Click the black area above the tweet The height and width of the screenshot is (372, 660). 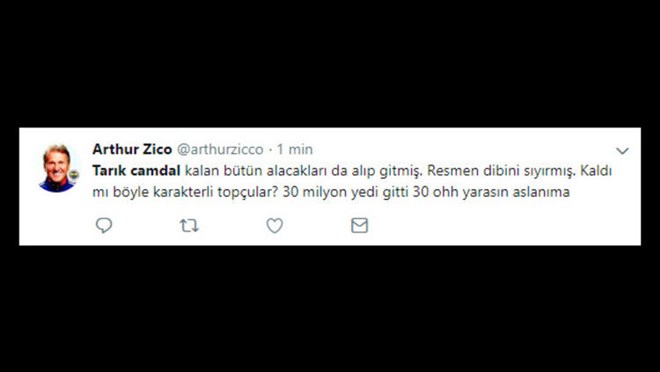point(330,63)
